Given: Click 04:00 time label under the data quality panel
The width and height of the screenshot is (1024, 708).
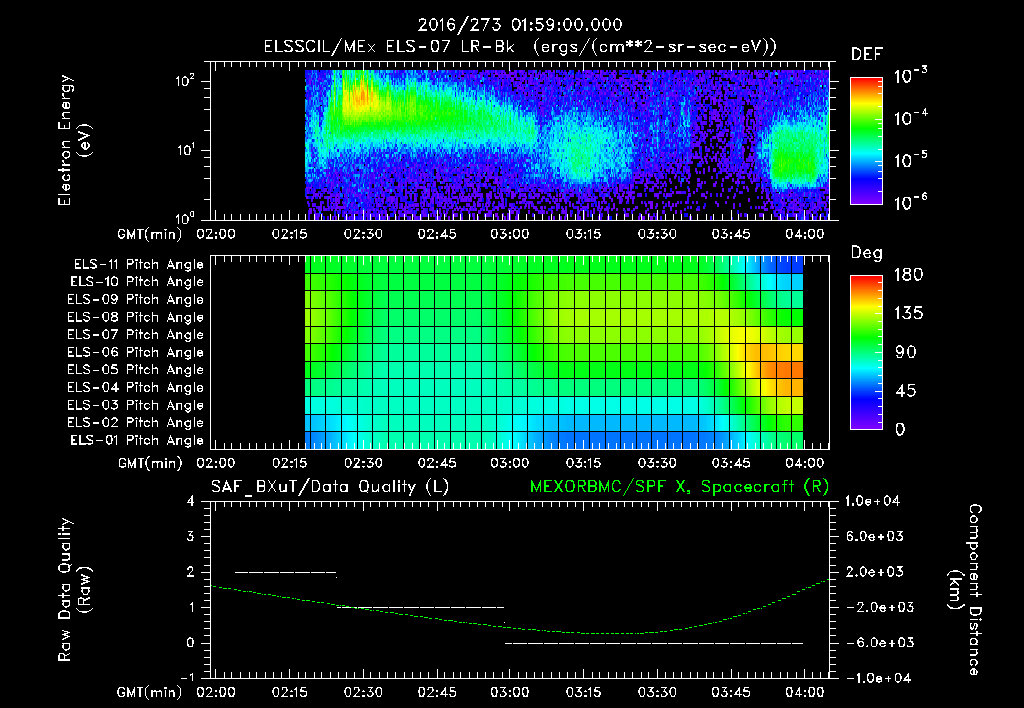Looking at the screenshot, I should pyautogui.click(x=805, y=692).
